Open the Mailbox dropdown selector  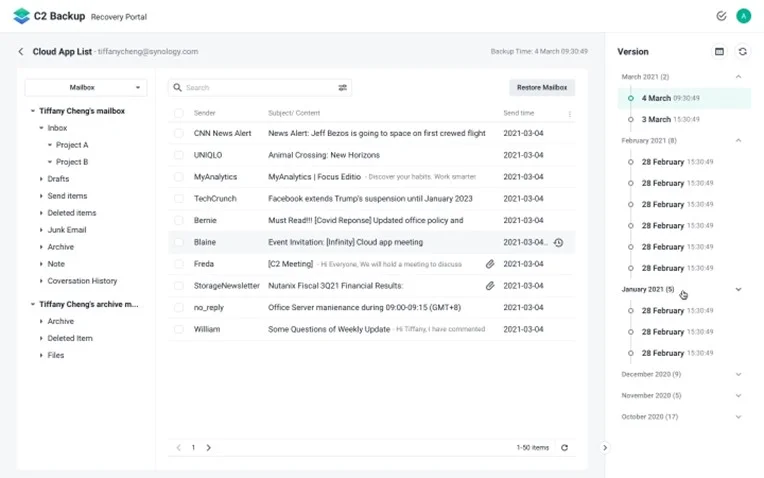pos(86,88)
